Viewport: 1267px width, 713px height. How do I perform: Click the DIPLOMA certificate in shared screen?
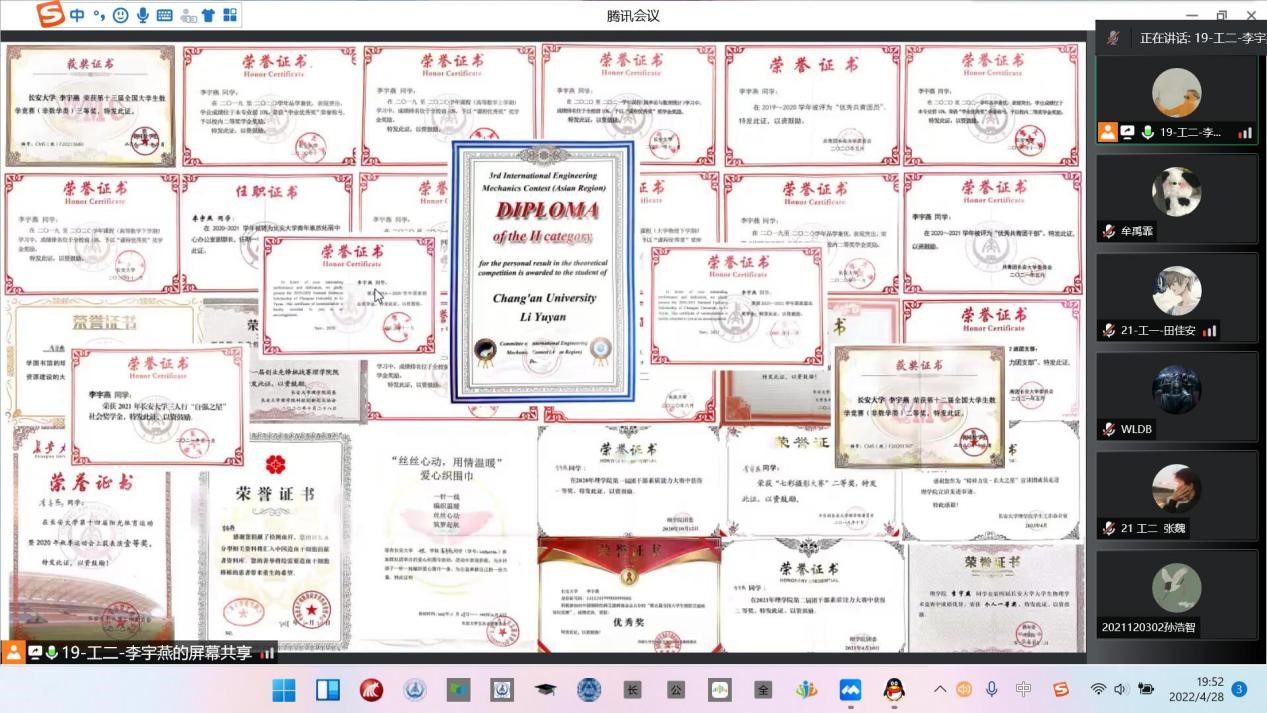(543, 272)
